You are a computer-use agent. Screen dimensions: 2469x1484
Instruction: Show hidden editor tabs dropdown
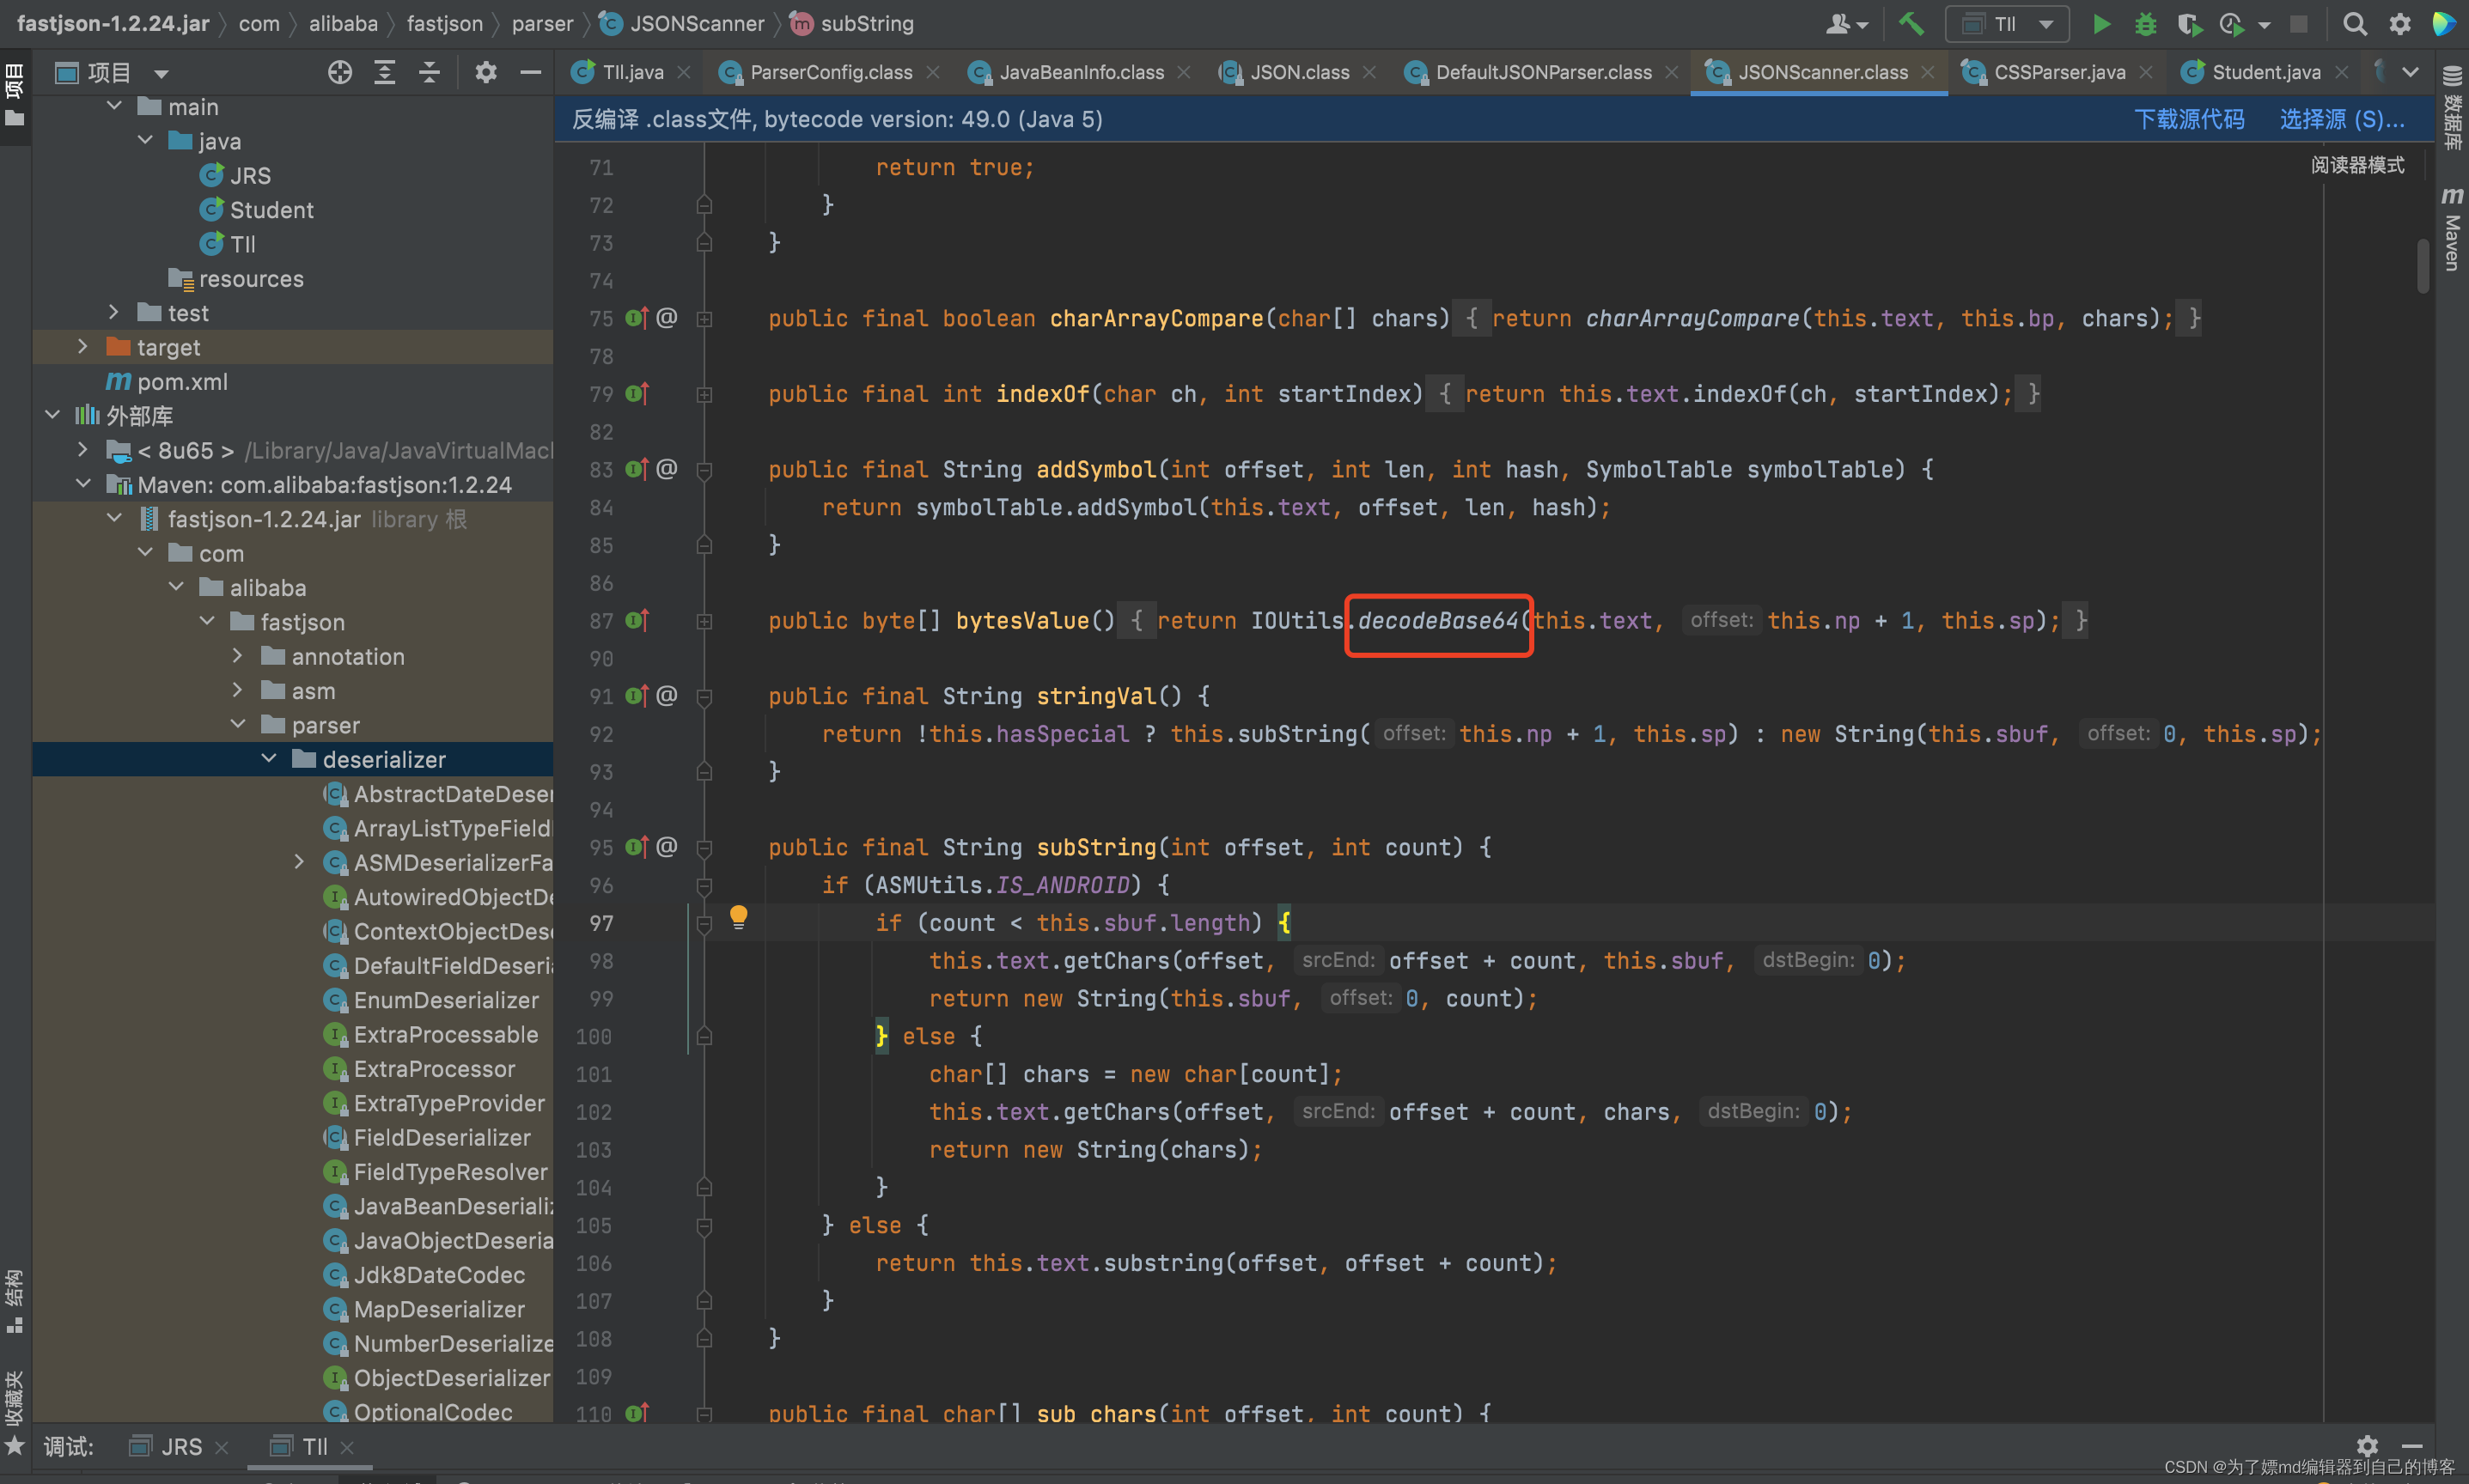click(x=2410, y=72)
